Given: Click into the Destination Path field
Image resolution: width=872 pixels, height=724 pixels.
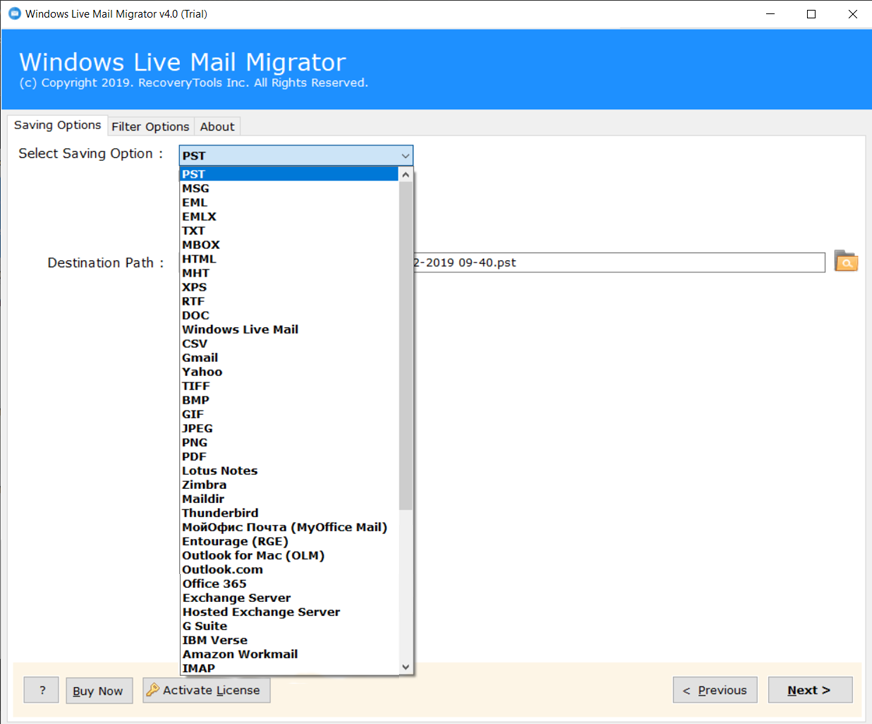Looking at the screenshot, I should pos(619,262).
